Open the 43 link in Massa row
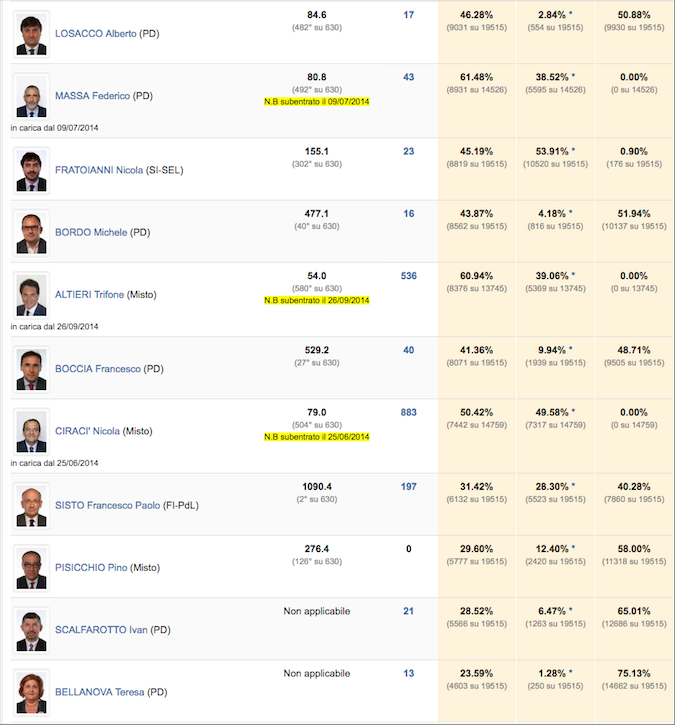 coord(409,77)
